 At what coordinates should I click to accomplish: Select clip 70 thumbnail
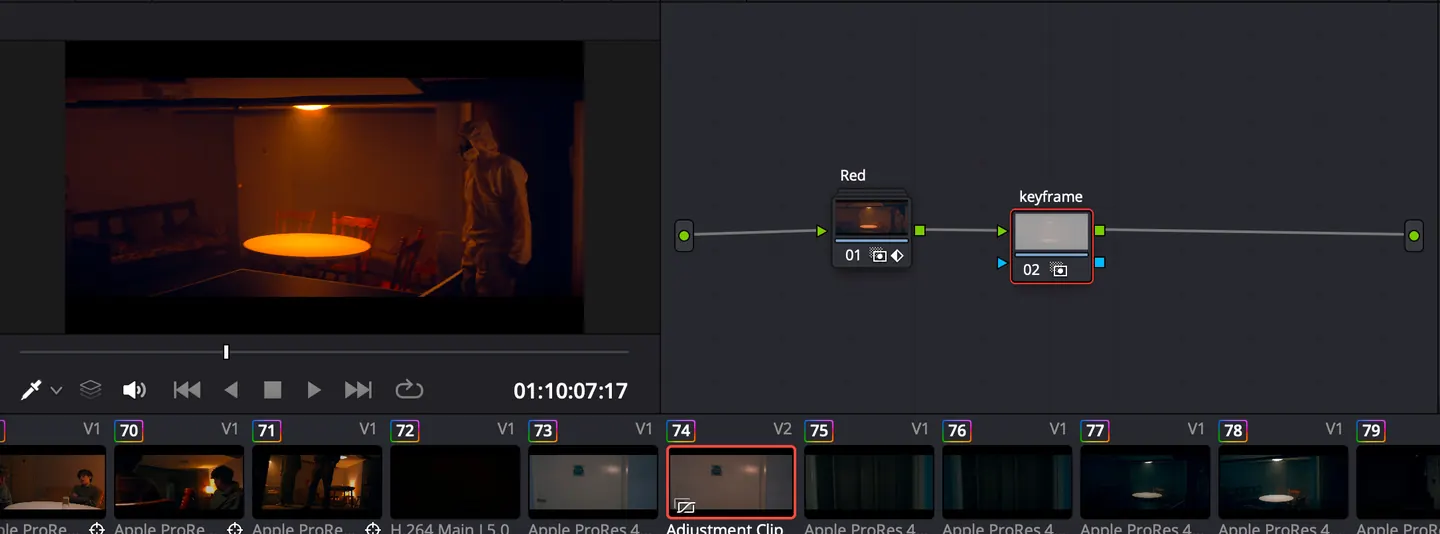tap(179, 482)
